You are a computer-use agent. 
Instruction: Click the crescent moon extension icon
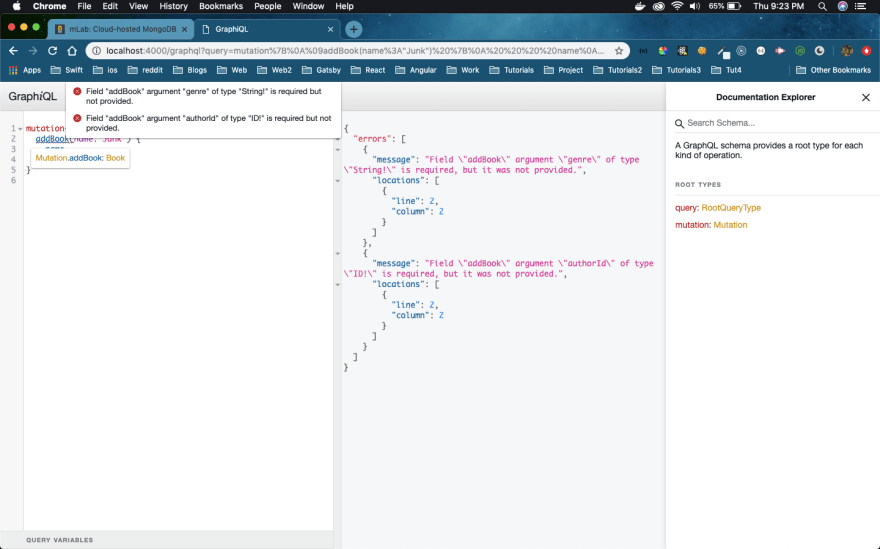820,51
